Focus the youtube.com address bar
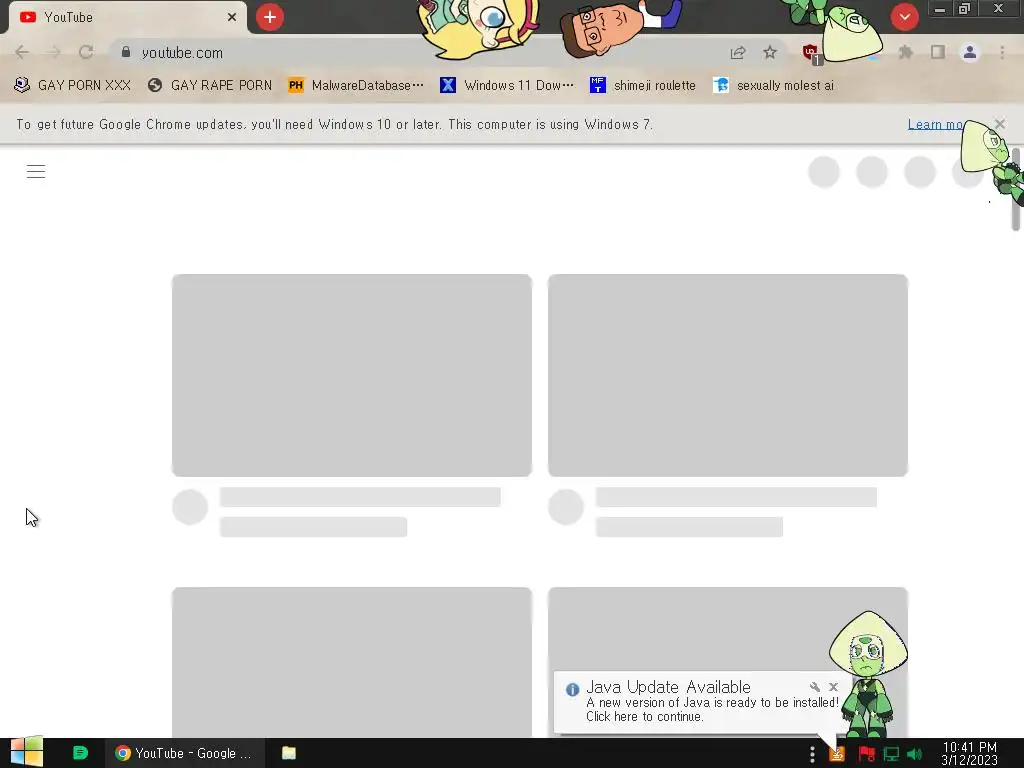Viewport: 1024px width, 768px height. click(x=418, y=52)
